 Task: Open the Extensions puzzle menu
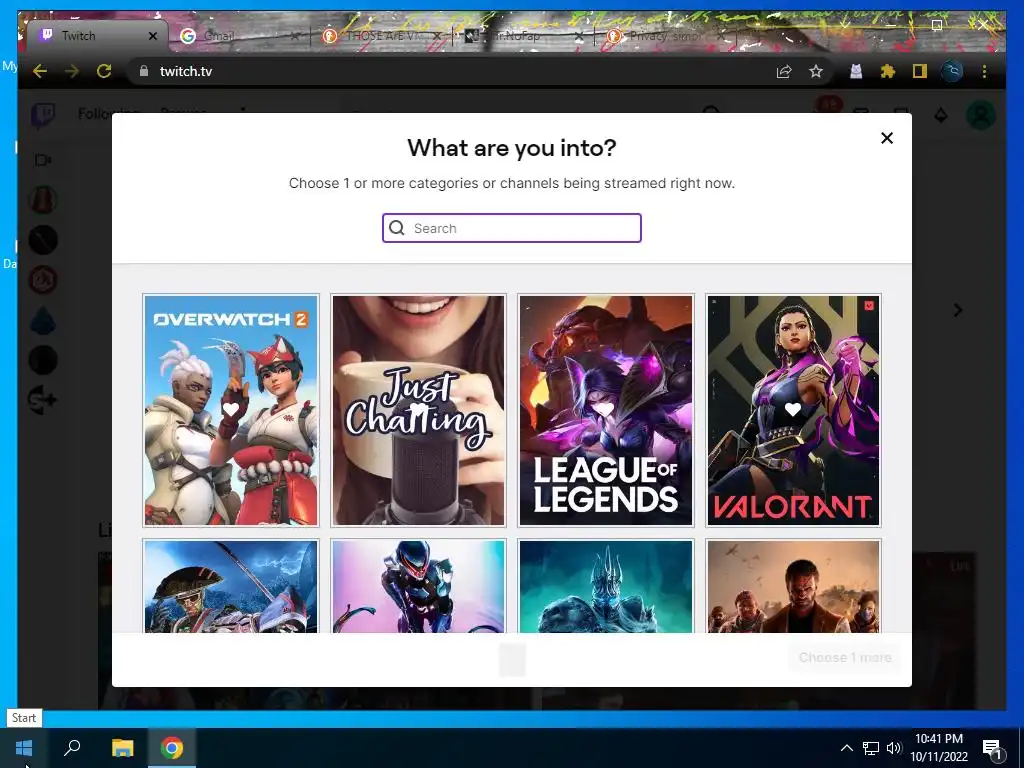888,71
